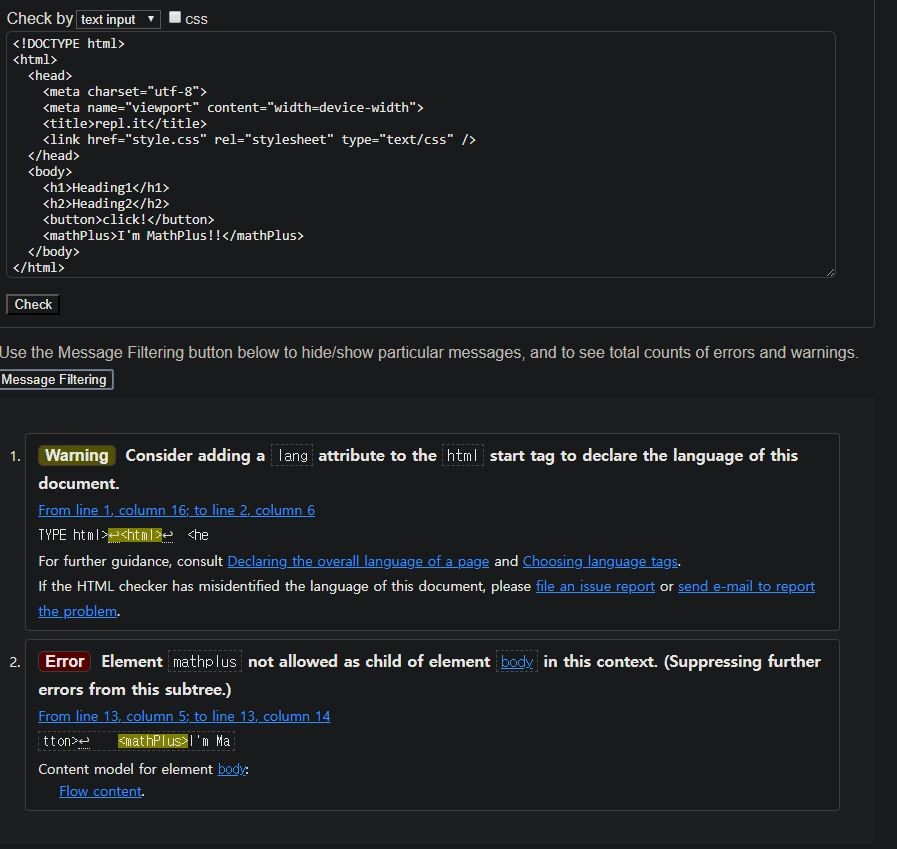This screenshot has width=897, height=849.
Task: Click highlighted '<html>' source extract
Action: [136, 535]
